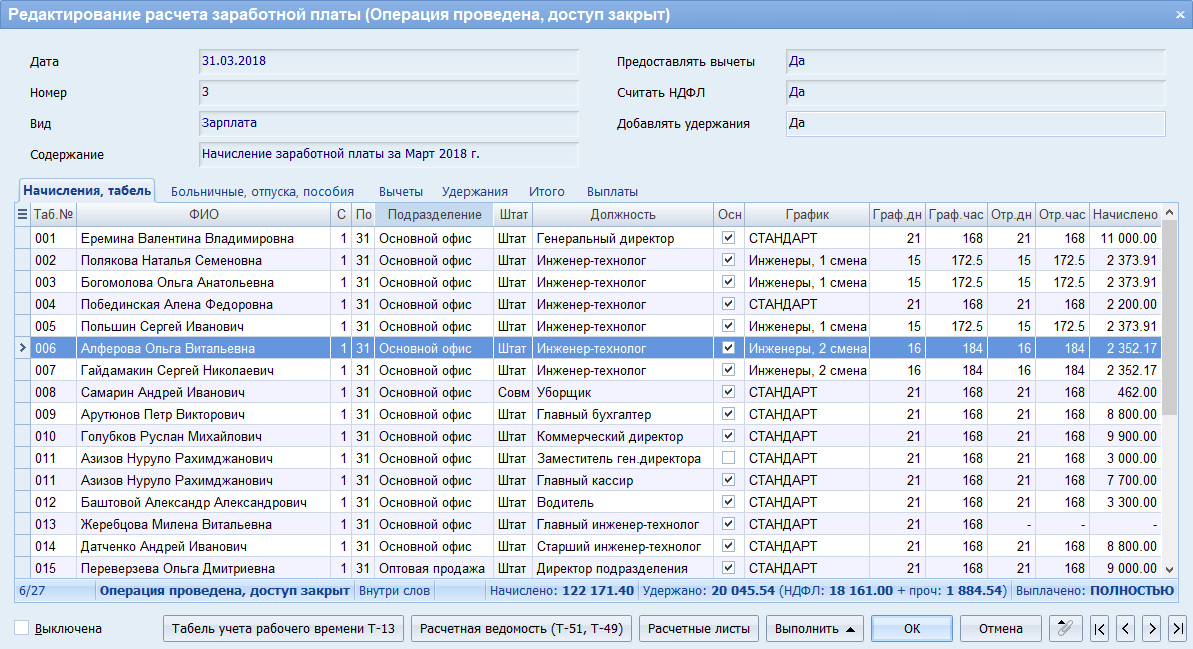Go to the previous record
The width and height of the screenshot is (1193, 649).
(x=1125, y=629)
